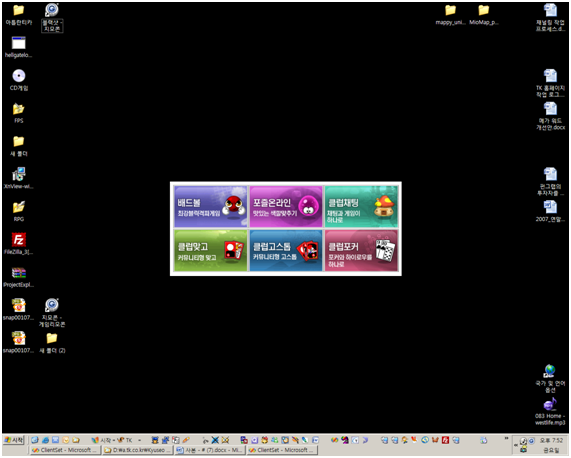
Task: Open the TK toolbar dropdown in taskbar
Action: point(139,440)
